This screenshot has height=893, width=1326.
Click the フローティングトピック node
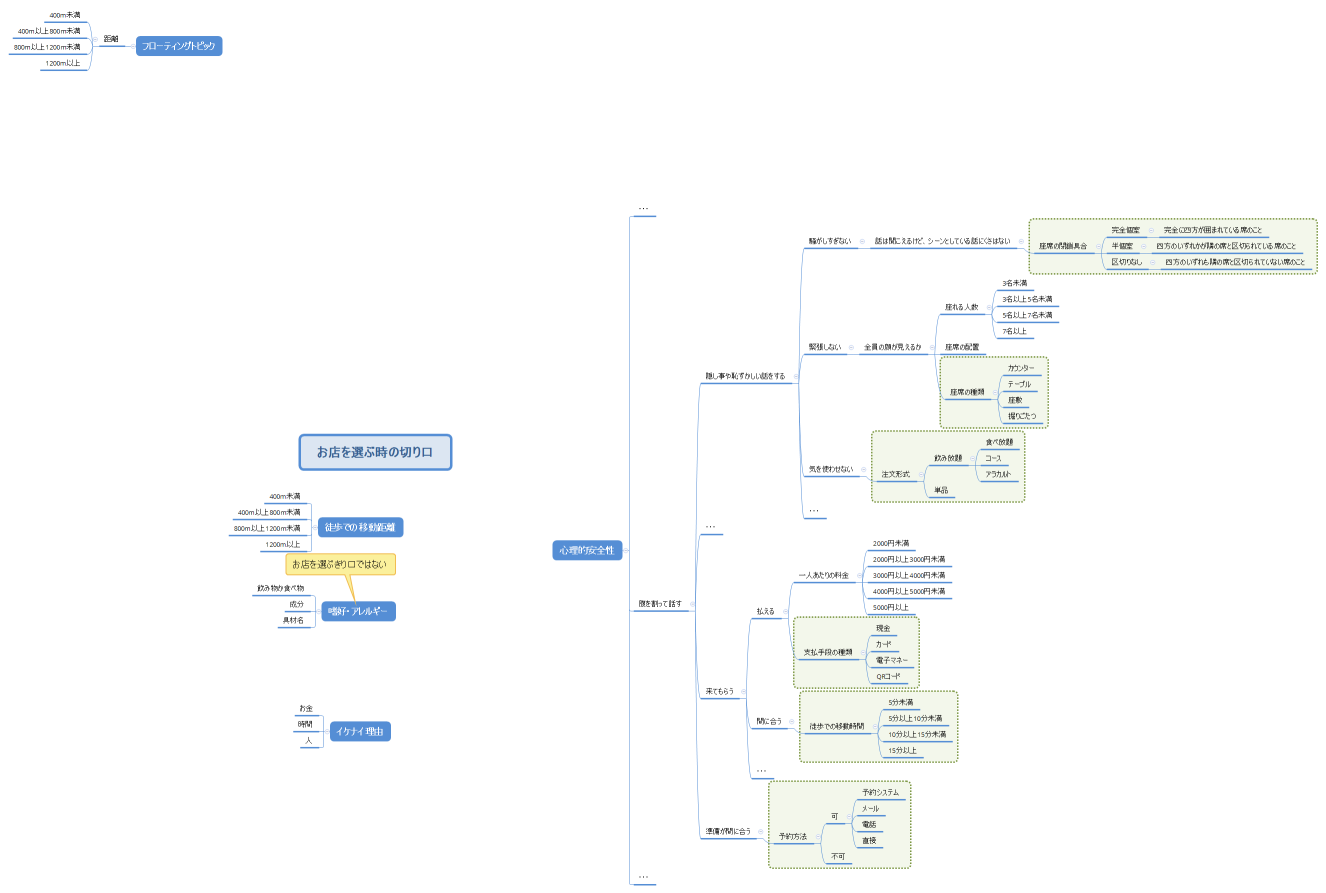(x=179, y=46)
